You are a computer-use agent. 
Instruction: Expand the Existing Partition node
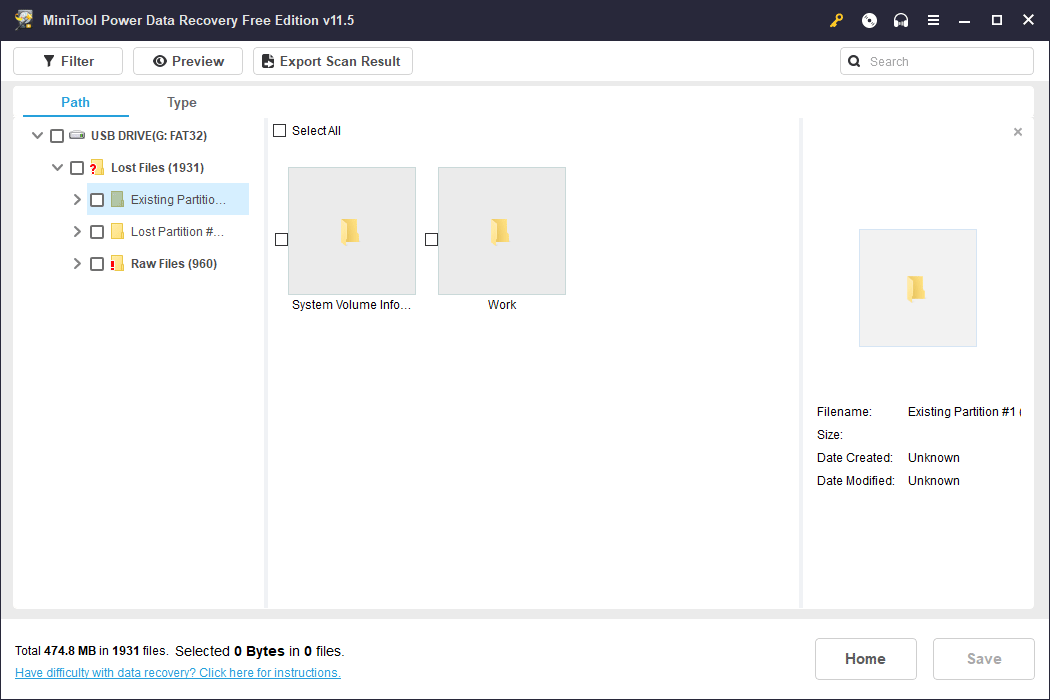click(77, 200)
